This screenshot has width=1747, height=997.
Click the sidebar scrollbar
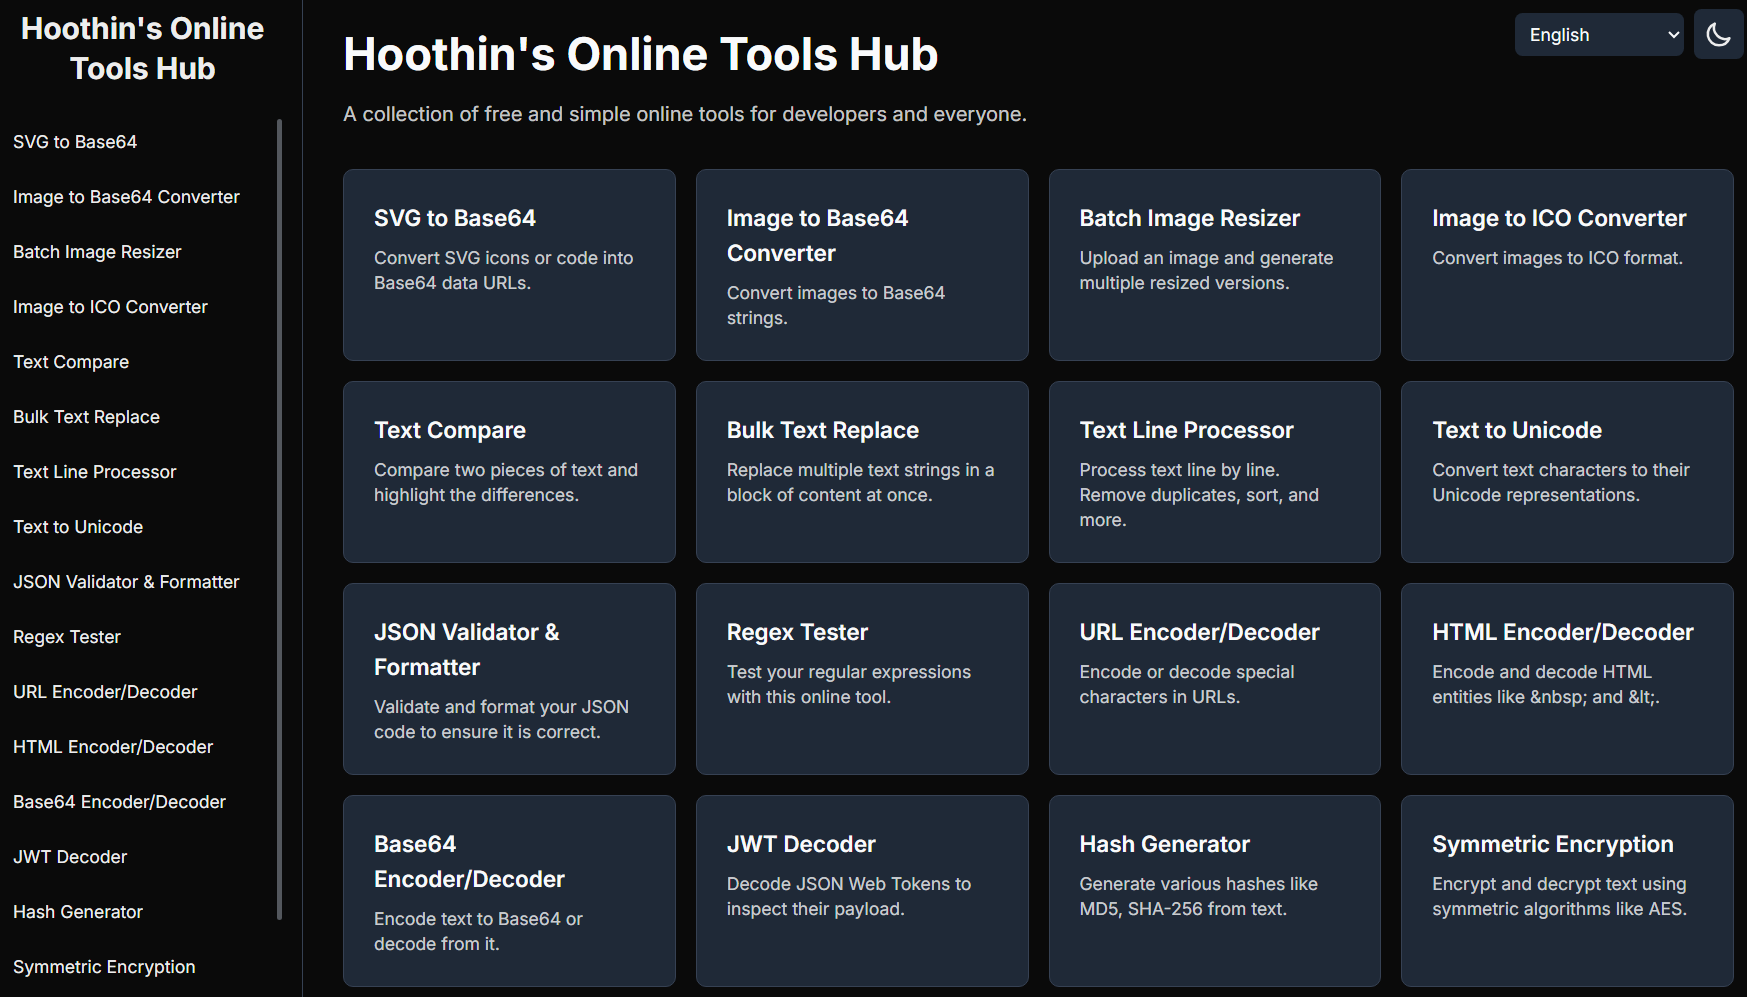(280, 518)
